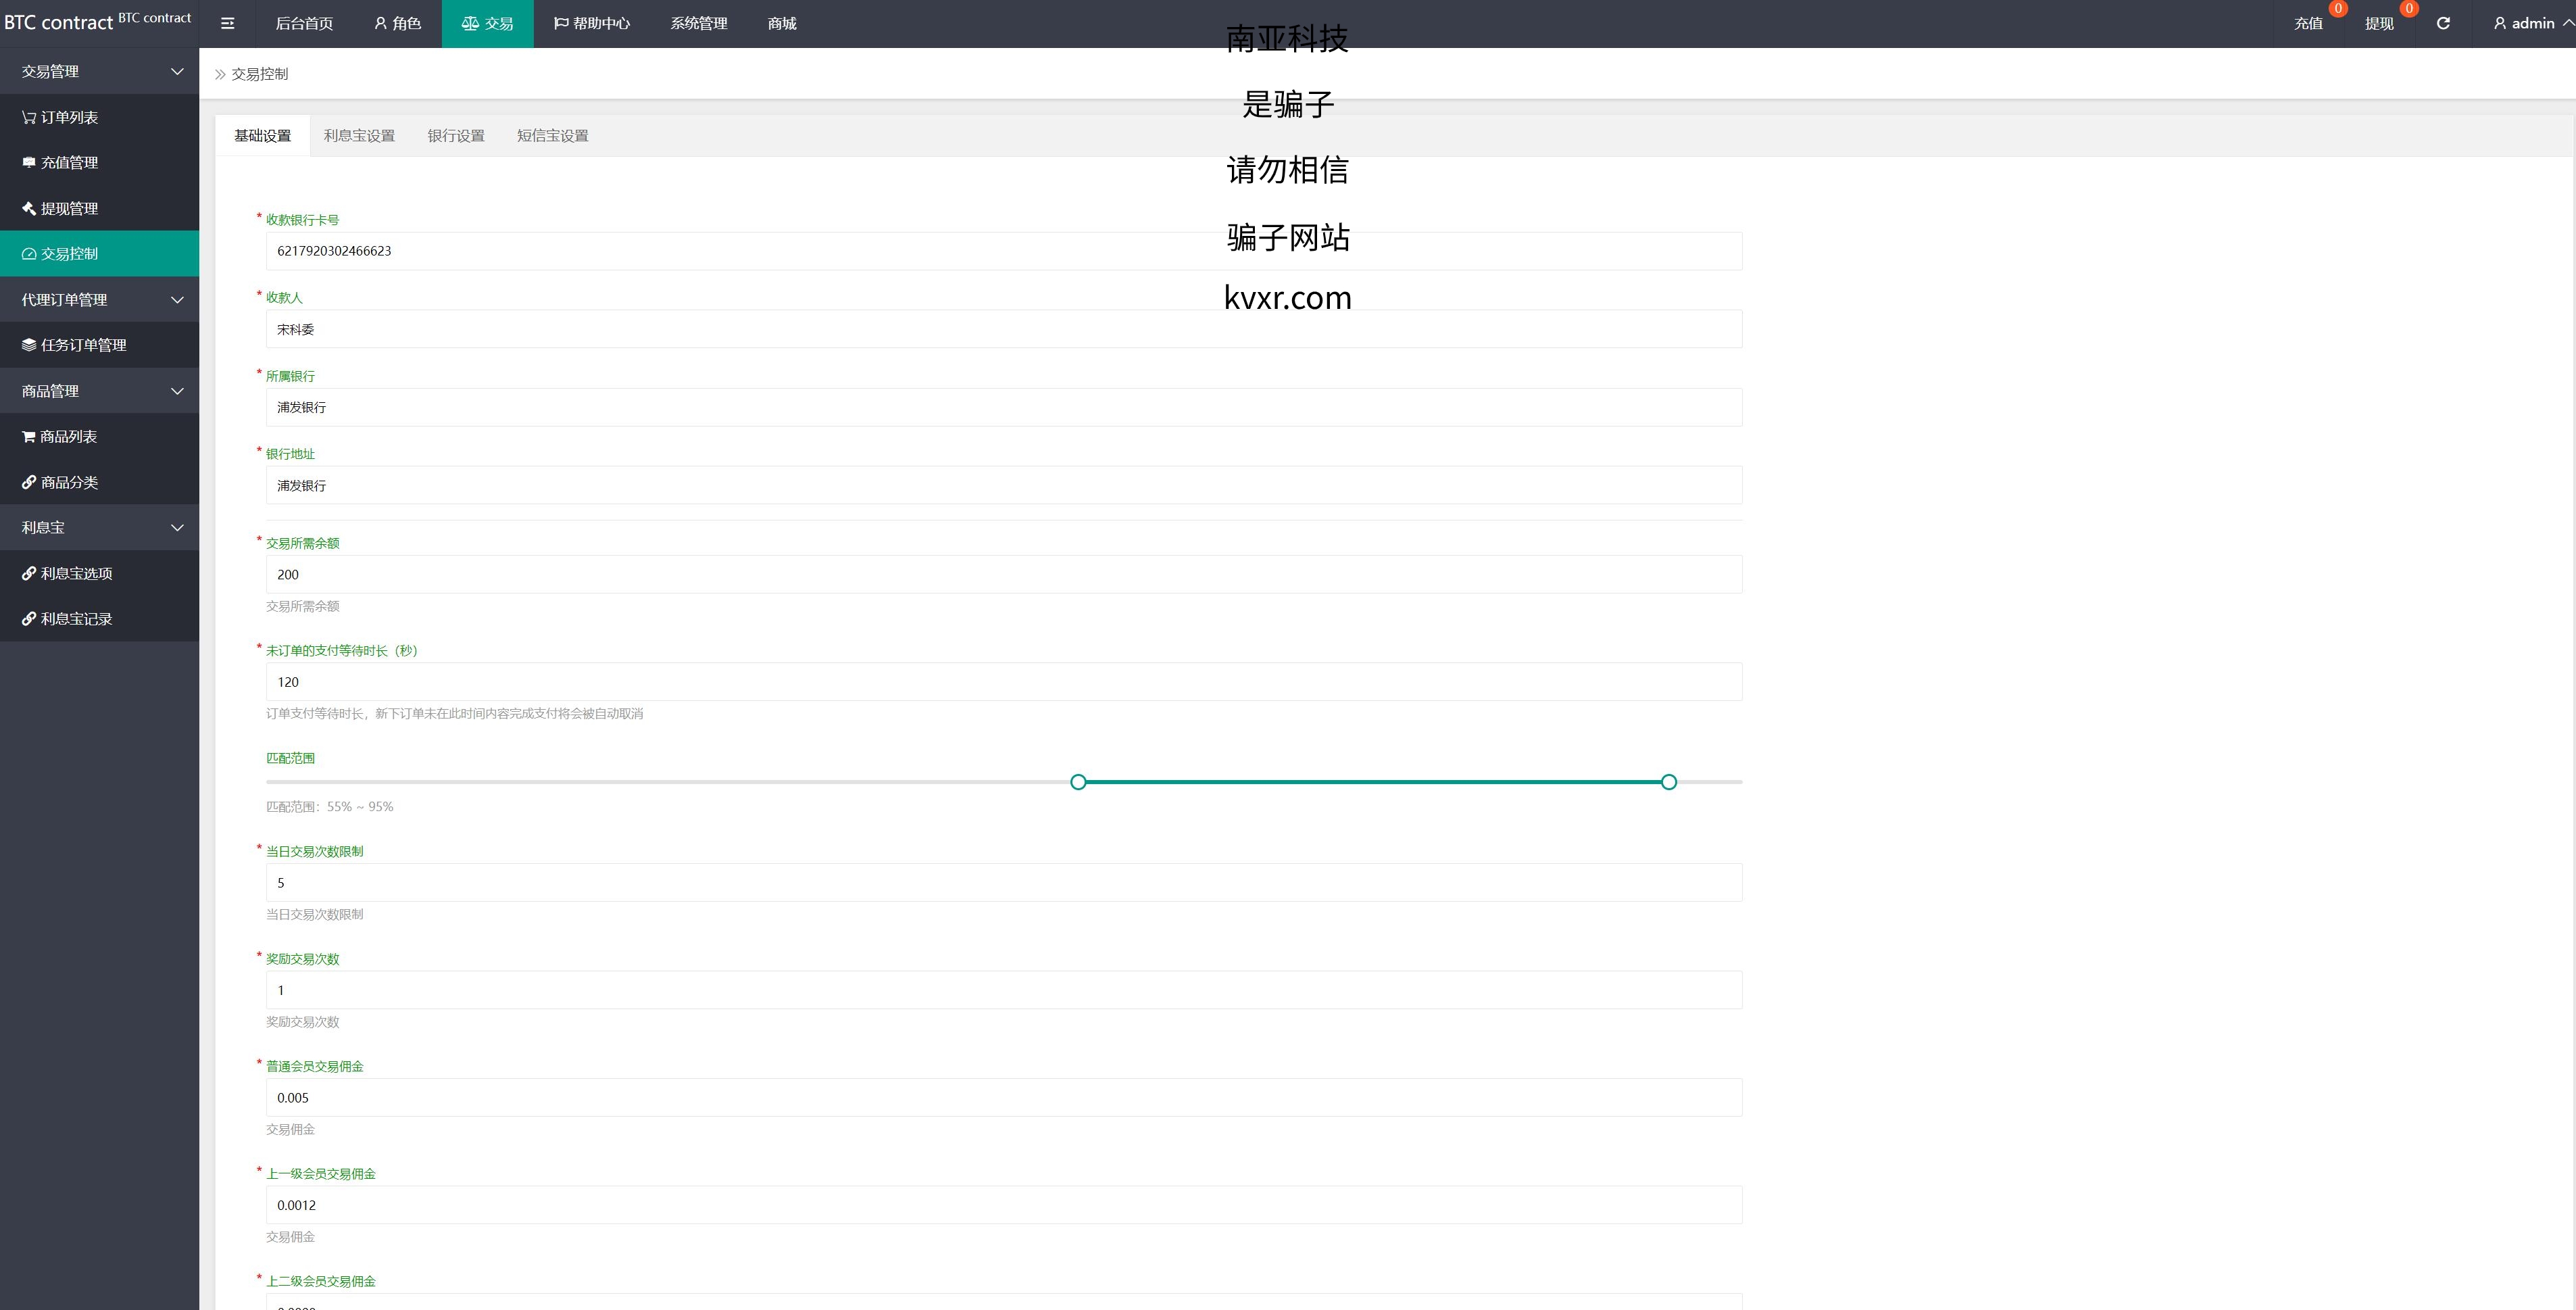
Task: Click scales icon in 交易 menu
Action: [x=470, y=23]
